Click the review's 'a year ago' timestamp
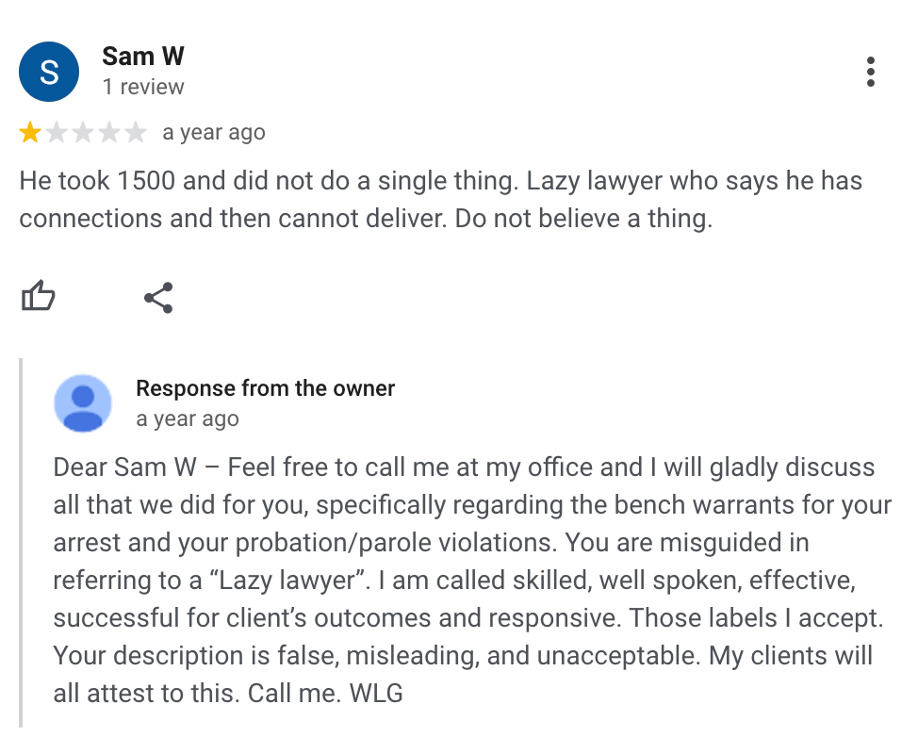The width and height of the screenshot is (918, 754). click(214, 133)
